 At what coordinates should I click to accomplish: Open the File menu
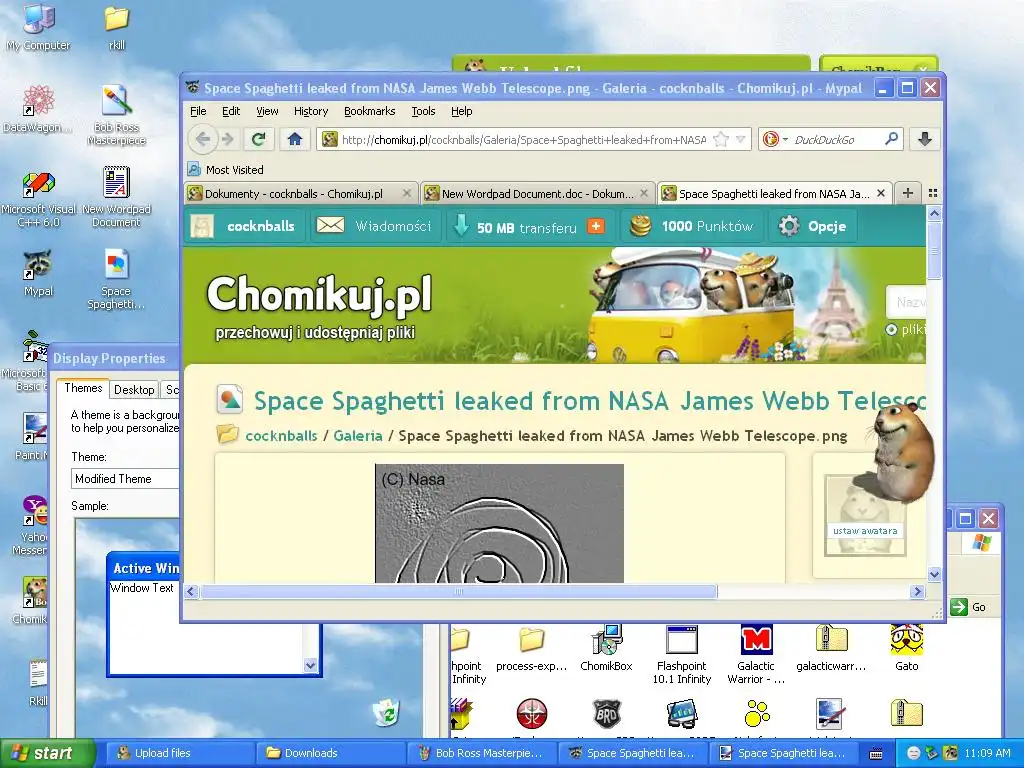tap(198, 111)
